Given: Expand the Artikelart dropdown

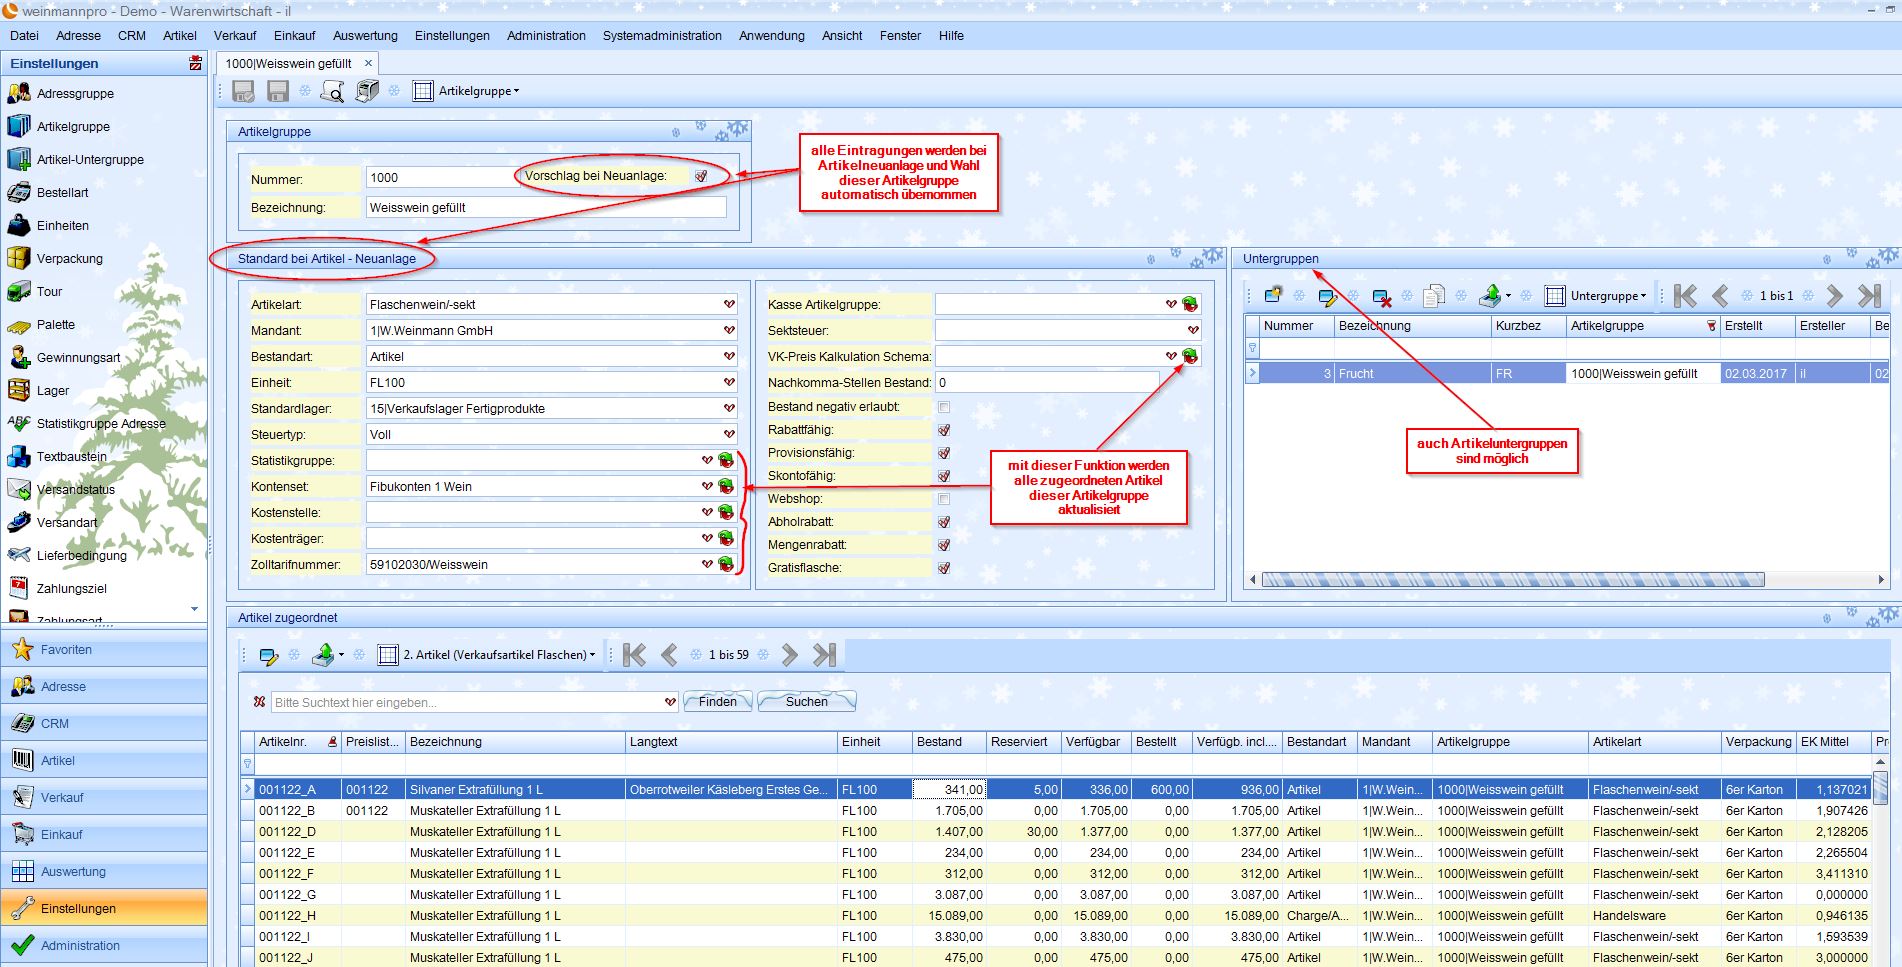Looking at the screenshot, I should (x=729, y=304).
